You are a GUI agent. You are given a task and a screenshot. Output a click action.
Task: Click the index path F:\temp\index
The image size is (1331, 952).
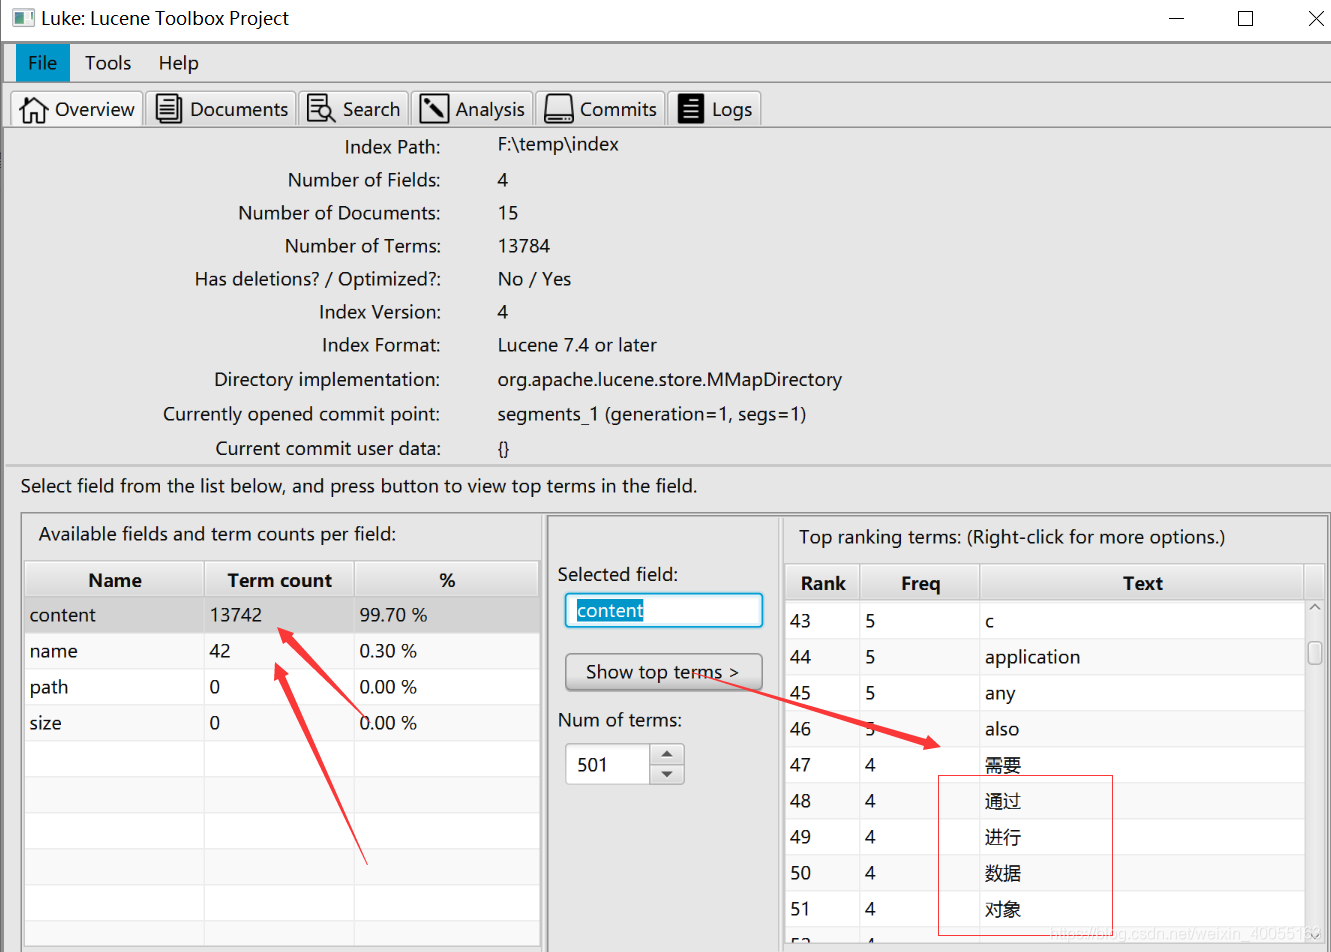coord(558,144)
